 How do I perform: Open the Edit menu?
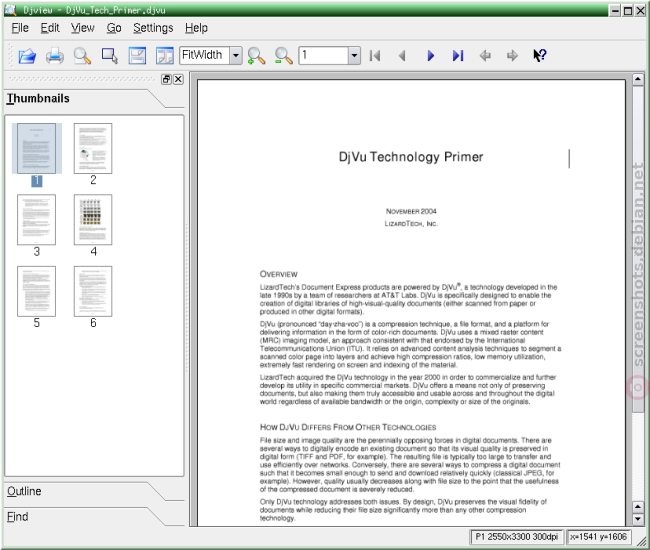coord(50,28)
